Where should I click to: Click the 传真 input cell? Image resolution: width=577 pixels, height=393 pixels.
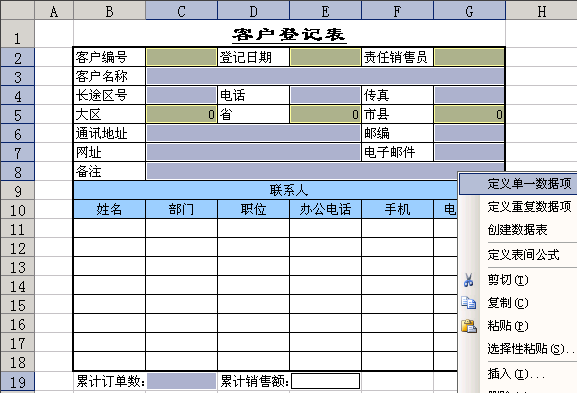[469, 95]
